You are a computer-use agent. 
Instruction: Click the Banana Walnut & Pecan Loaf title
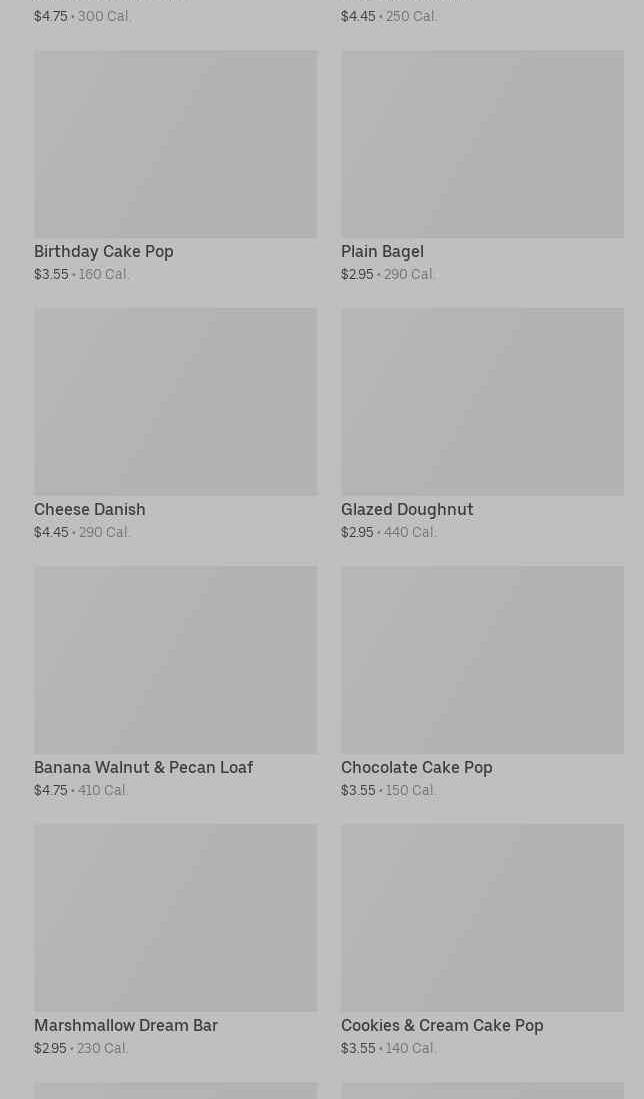tap(143, 767)
